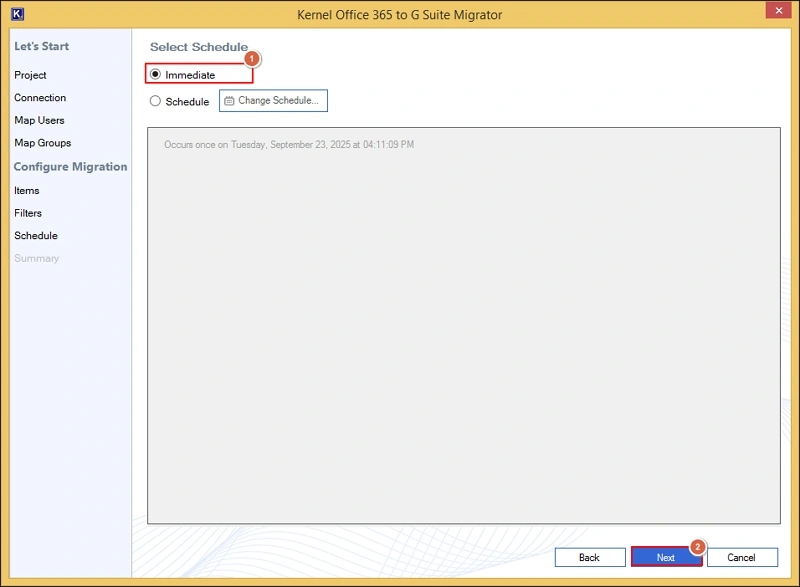Jump to the Map Users step

pos(39,121)
